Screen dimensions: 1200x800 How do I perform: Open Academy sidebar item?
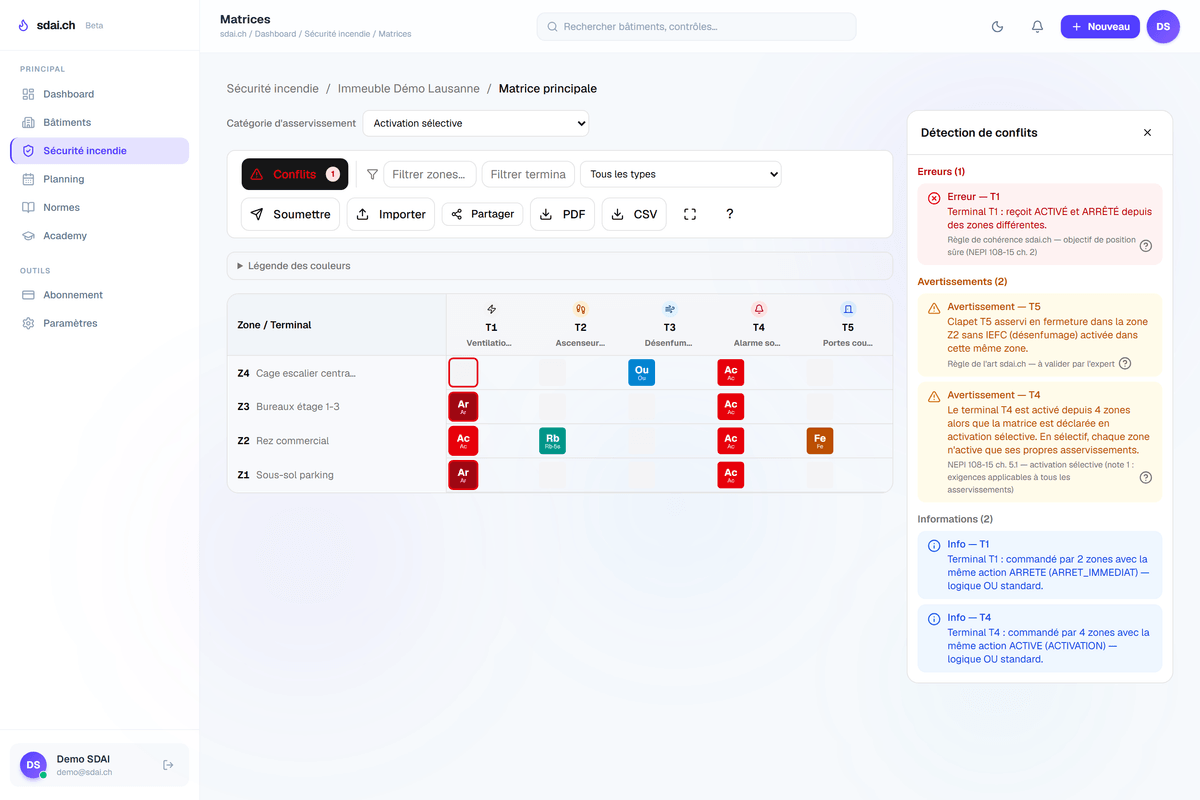click(x=99, y=236)
